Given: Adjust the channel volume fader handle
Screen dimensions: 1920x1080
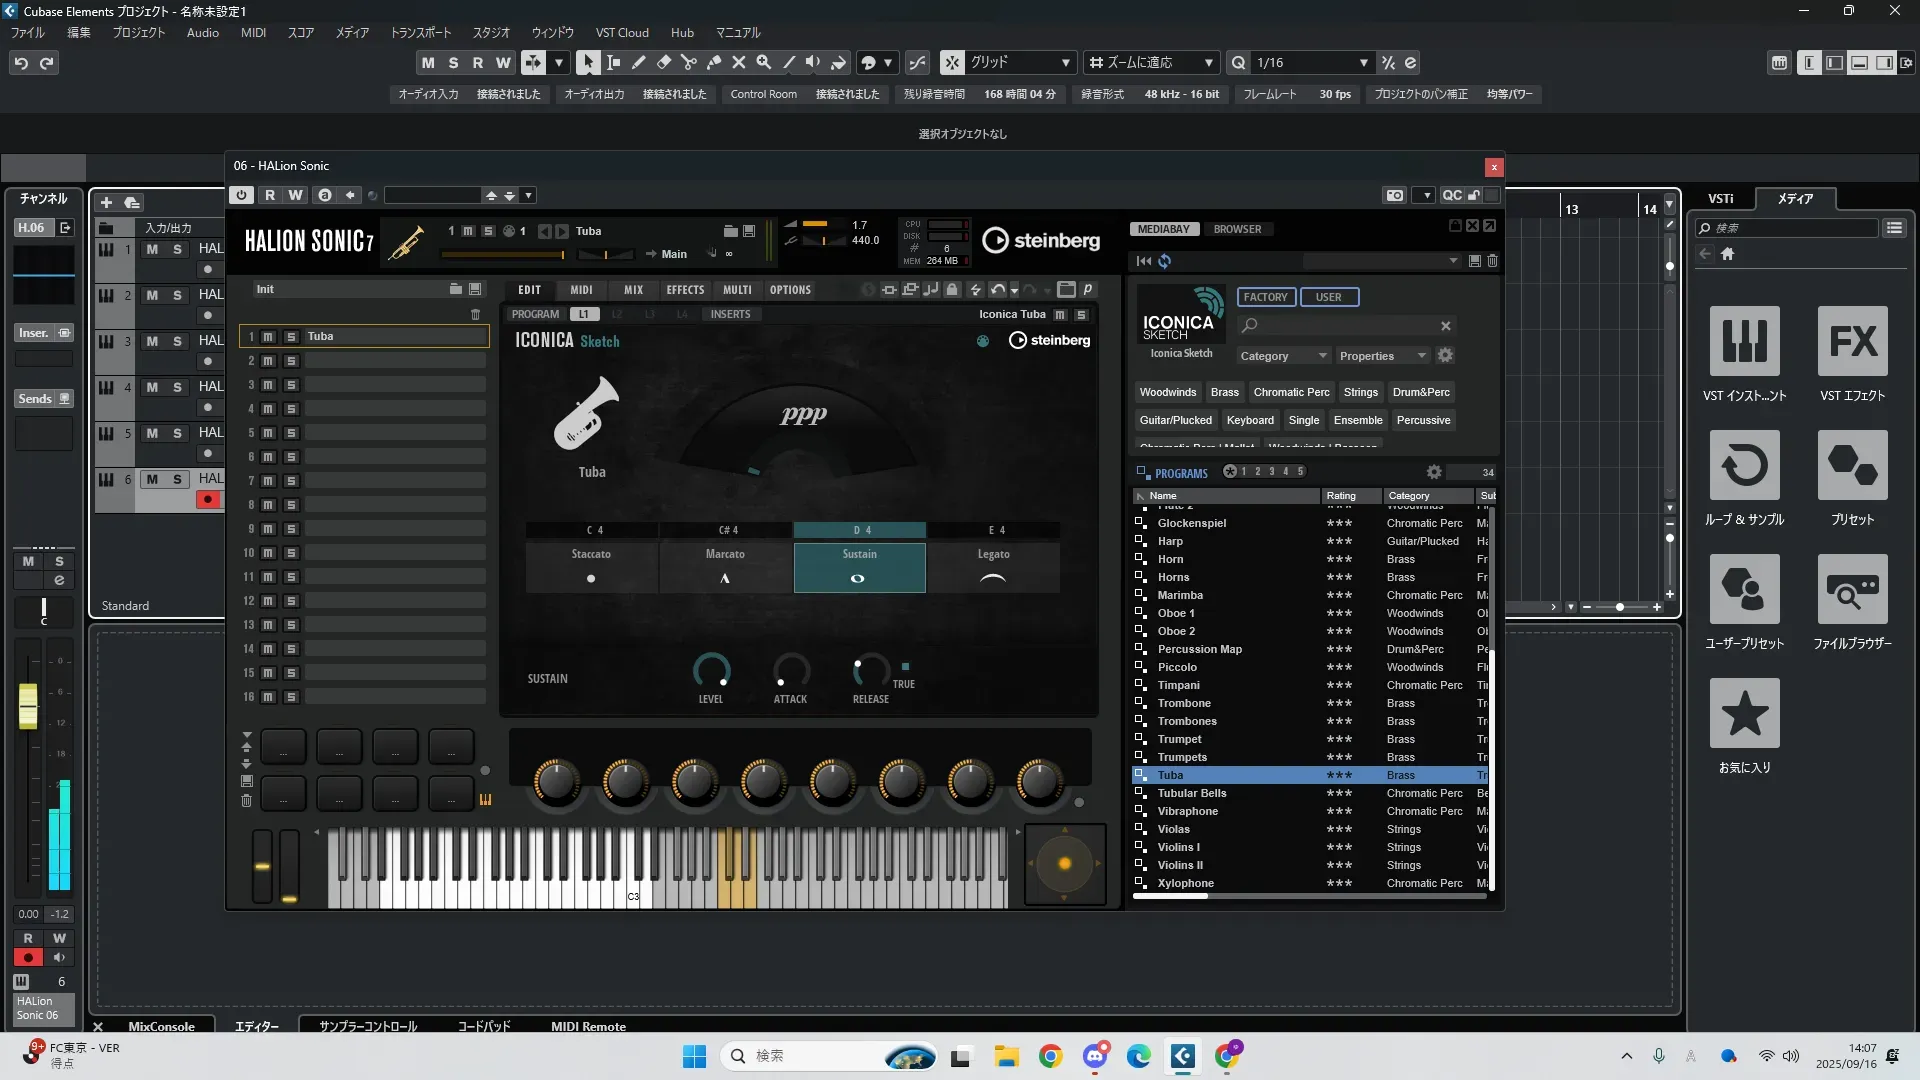Looking at the screenshot, I should pyautogui.click(x=28, y=706).
